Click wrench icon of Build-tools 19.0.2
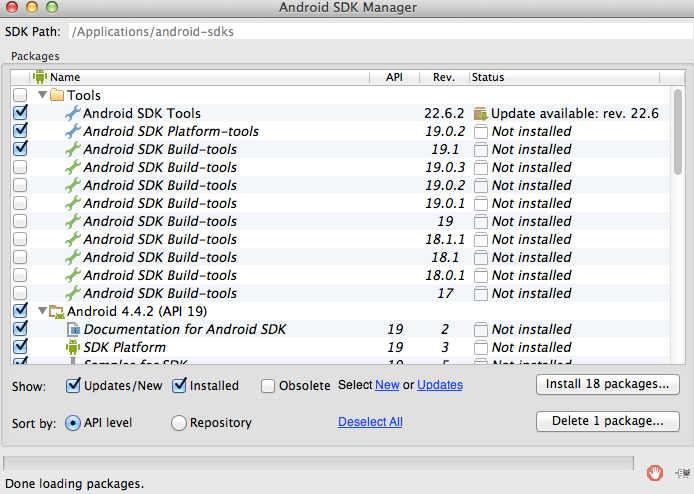The height and width of the screenshot is (494, 694). tap(73, 185)
